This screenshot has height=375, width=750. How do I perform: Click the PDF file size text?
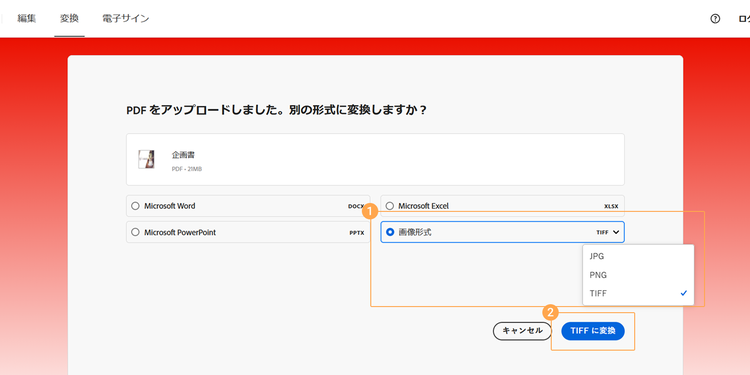(187, 169)
